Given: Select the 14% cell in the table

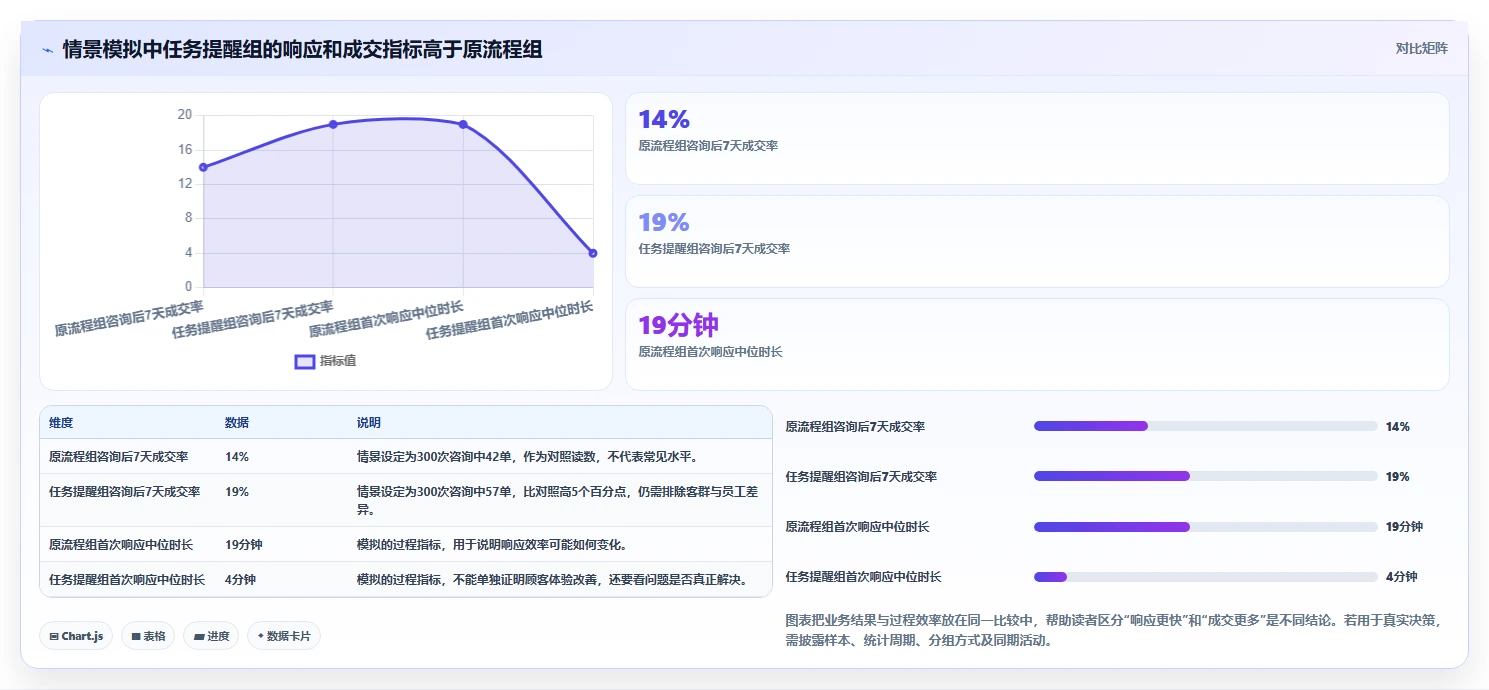Looking at the screenshot, I should 237,456.
